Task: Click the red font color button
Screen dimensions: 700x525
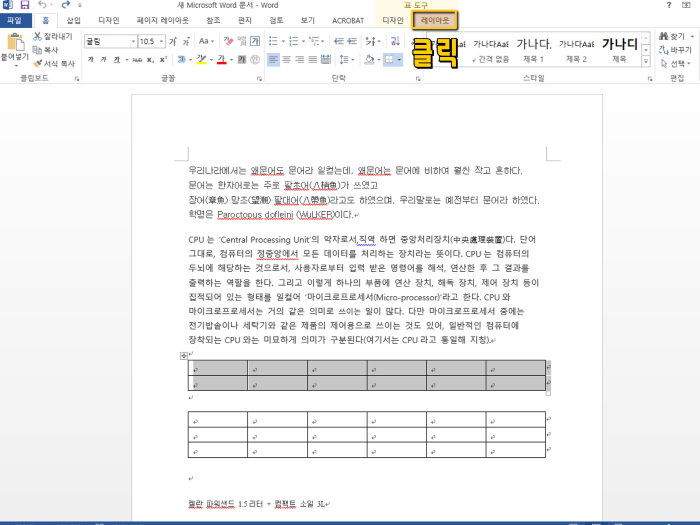Action: coord(221,59)
